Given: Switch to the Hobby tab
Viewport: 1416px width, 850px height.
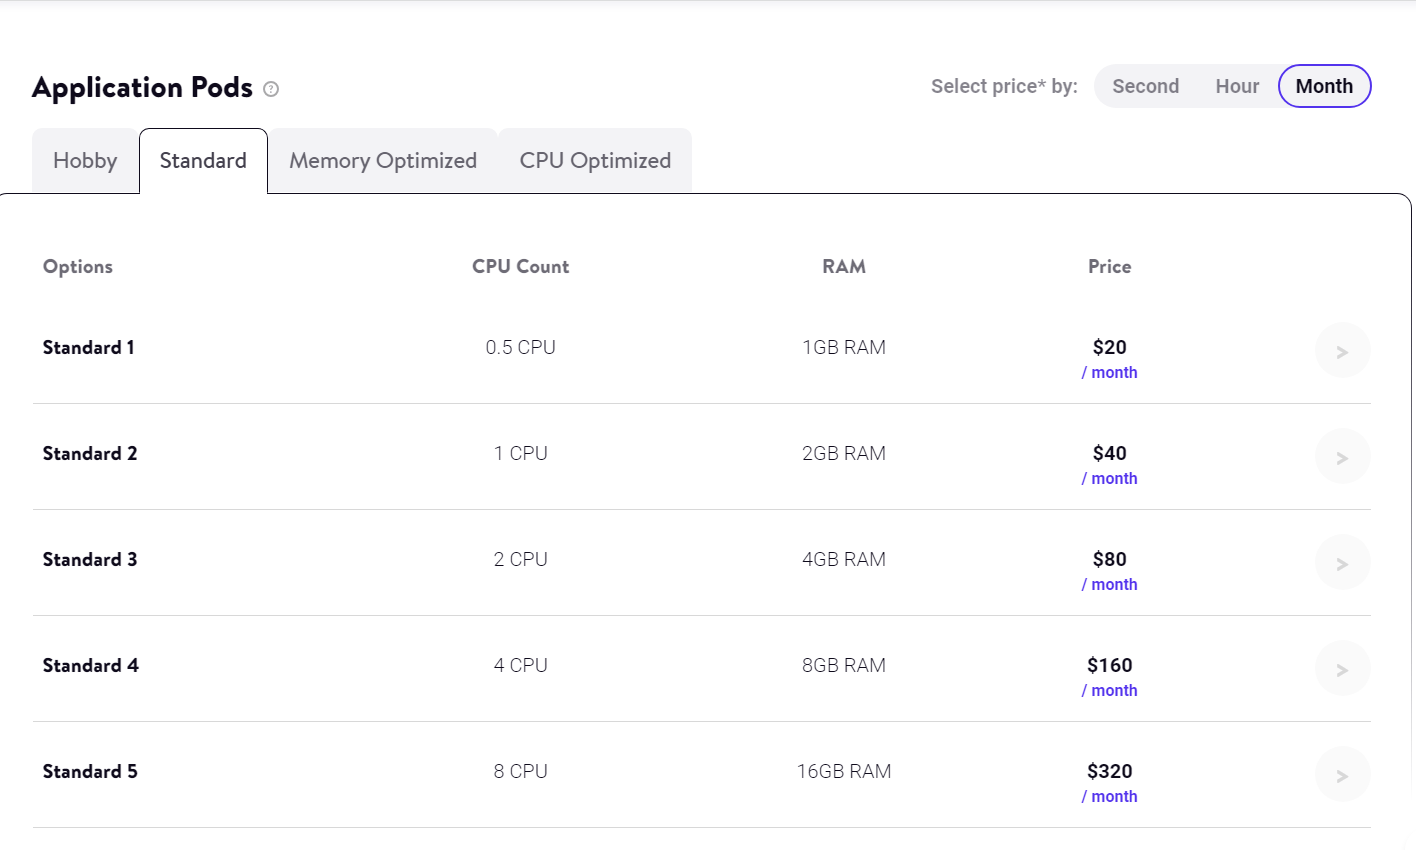Looking at the screenshot, I should (85, 160).
